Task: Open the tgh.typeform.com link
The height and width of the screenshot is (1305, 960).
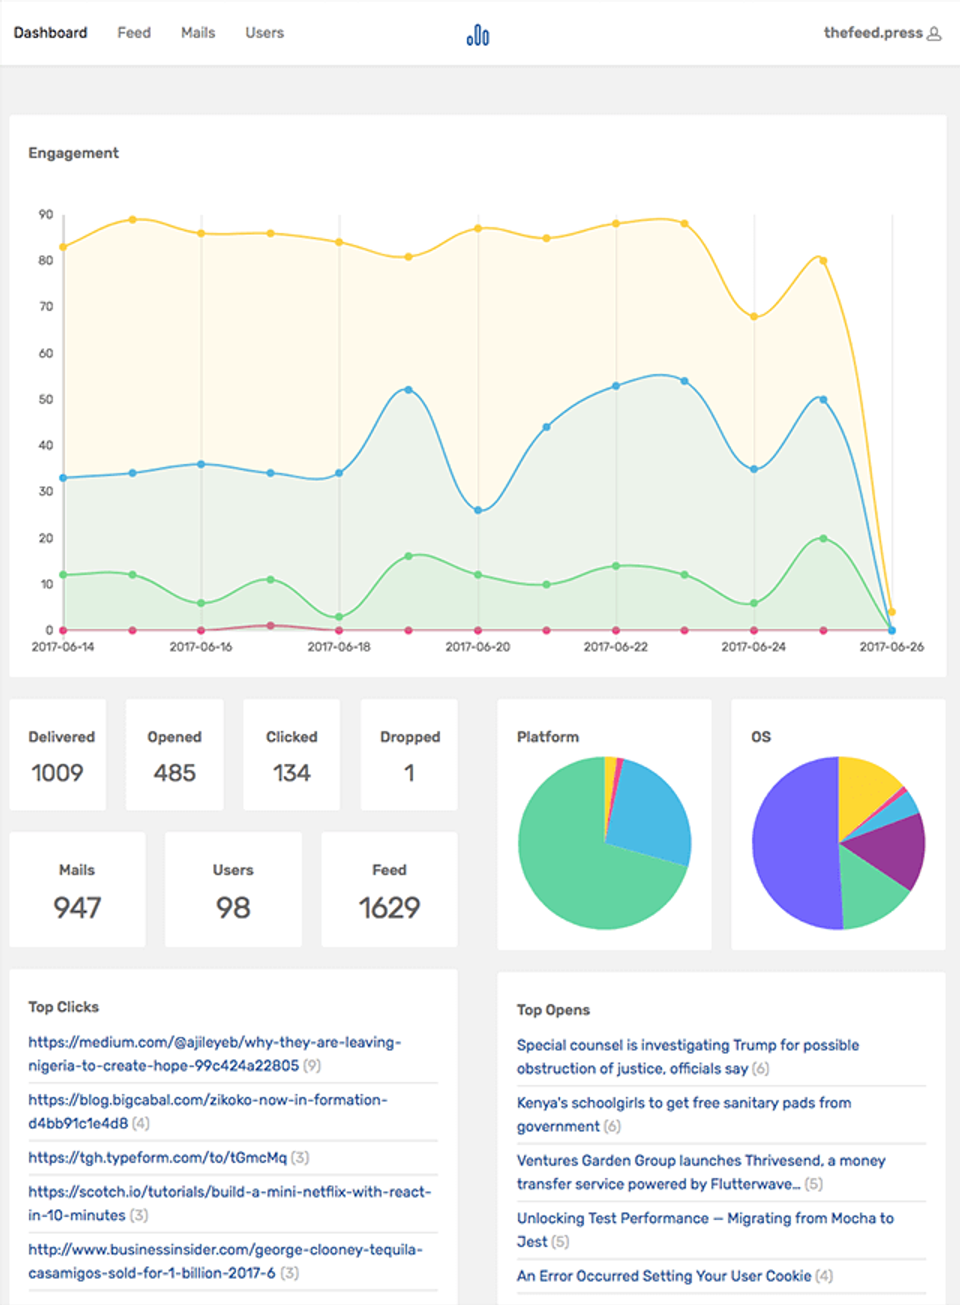Action: (x=157, y=1158)
